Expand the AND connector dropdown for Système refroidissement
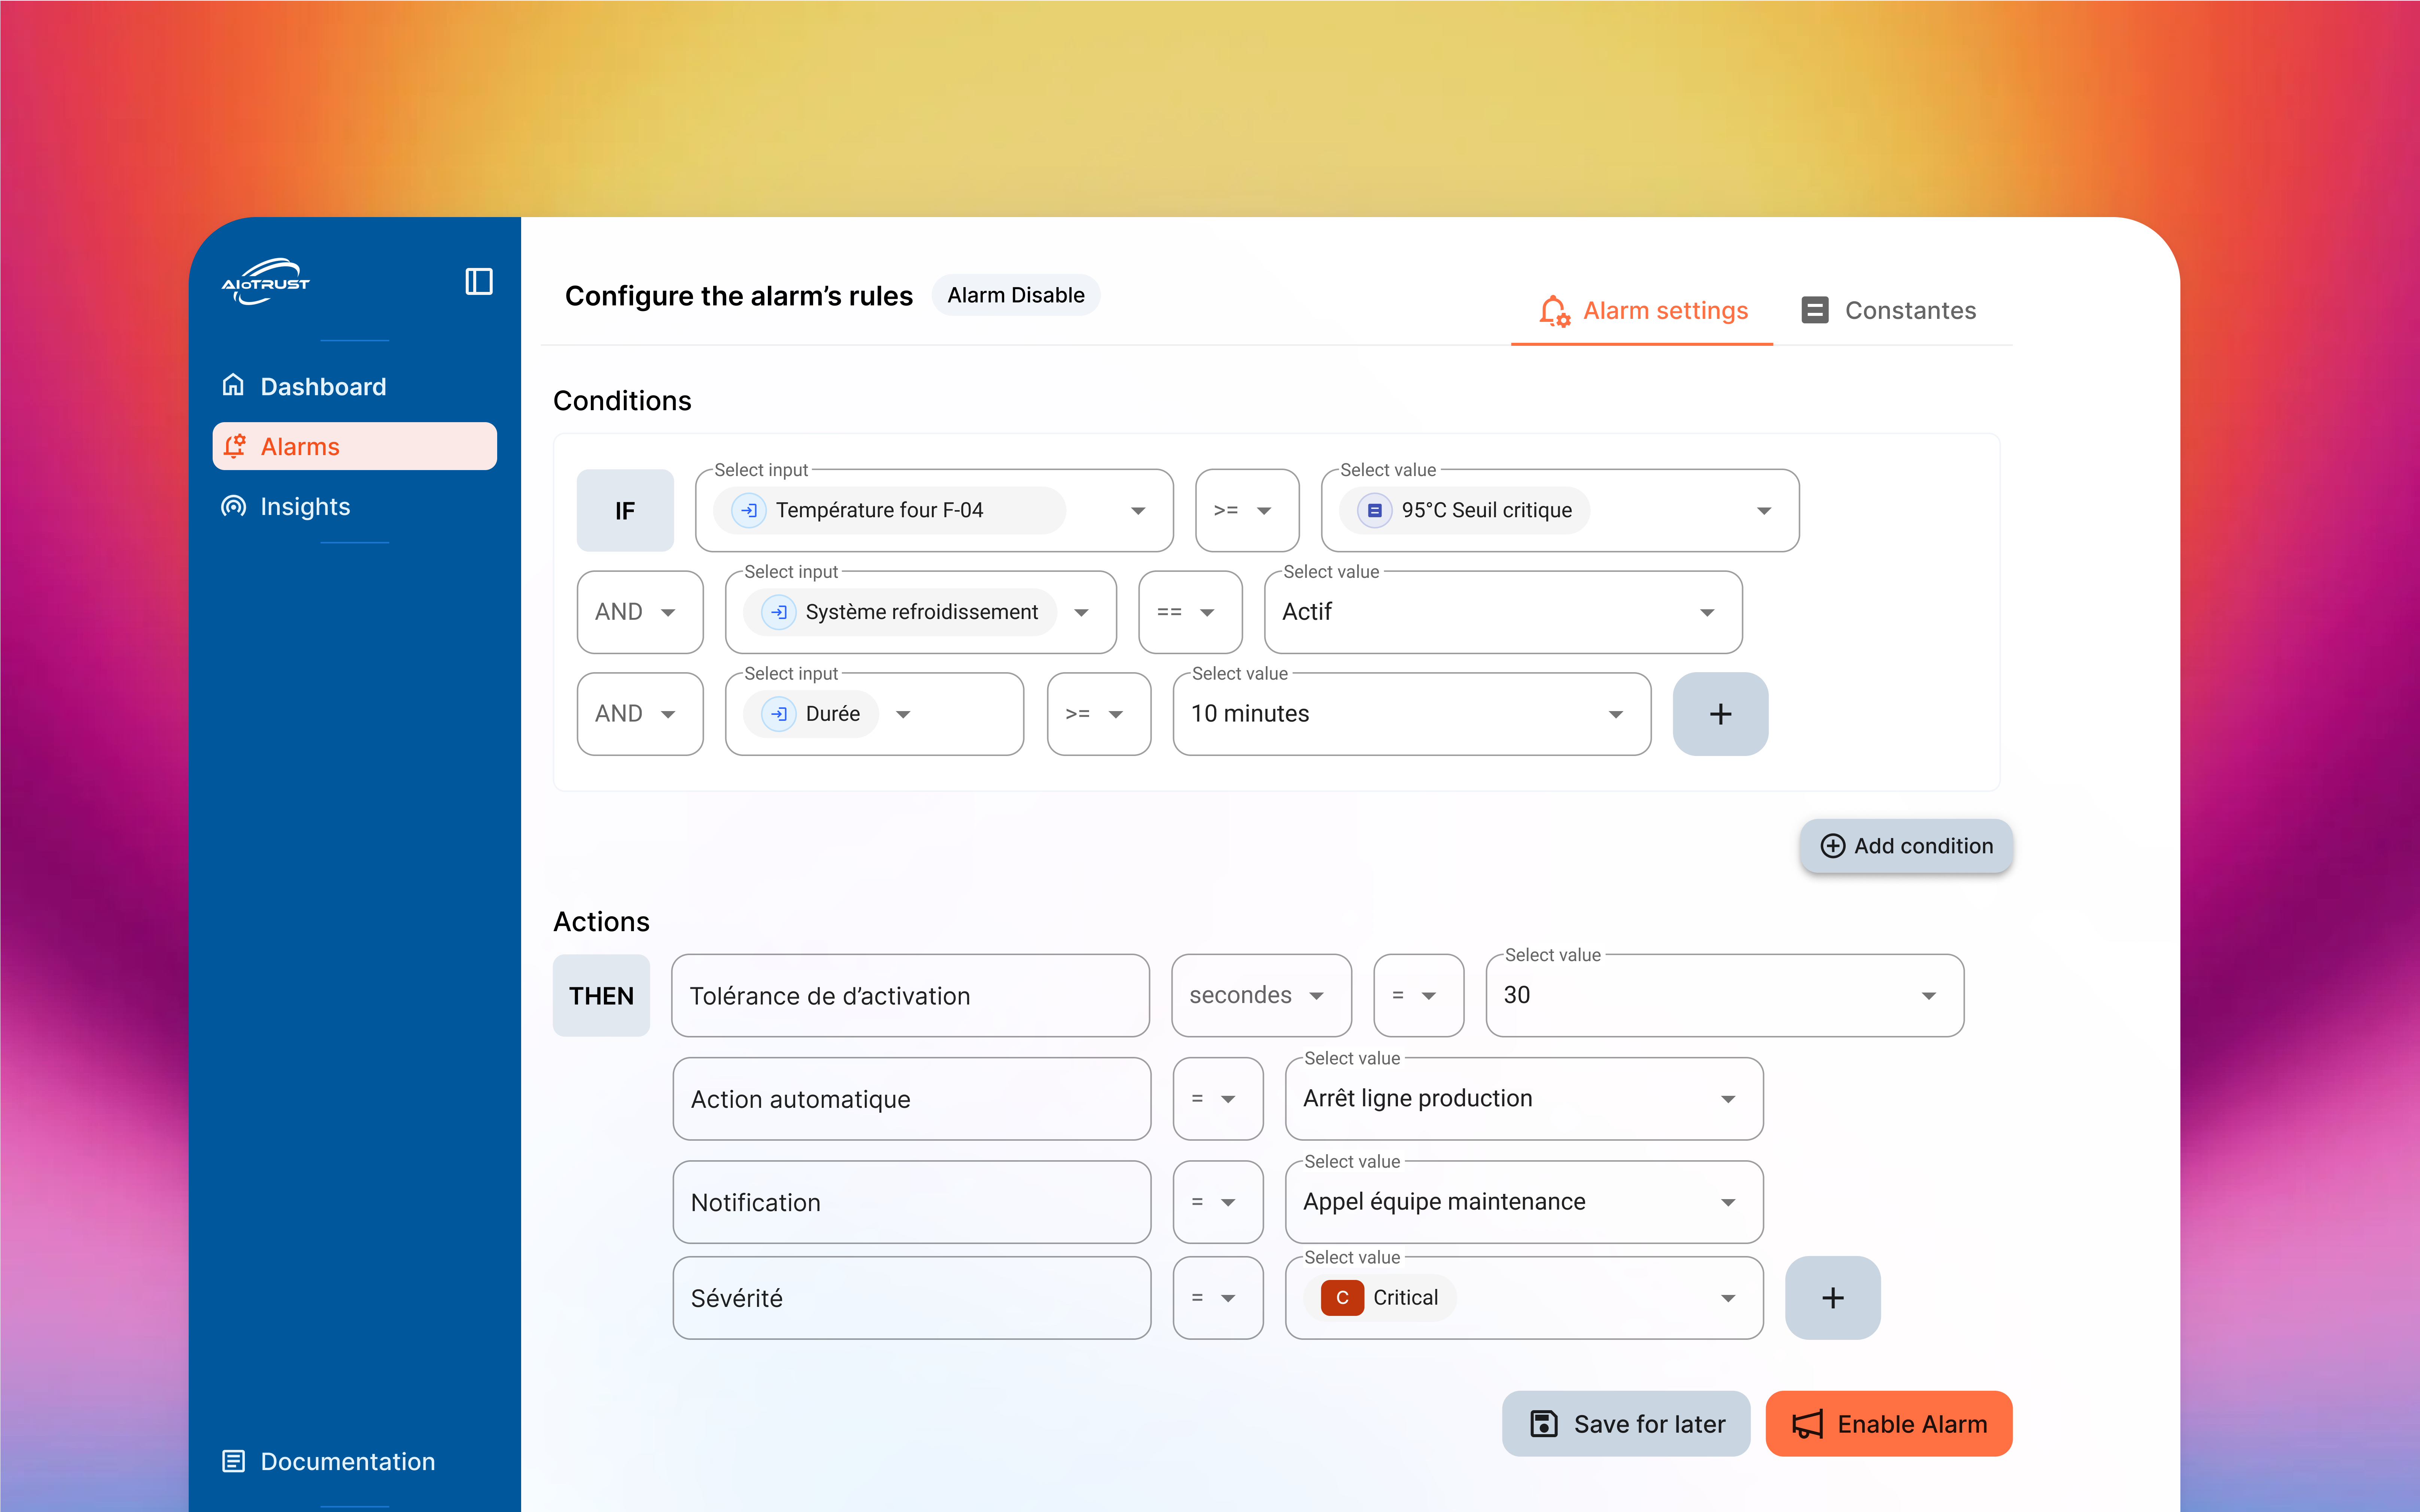This screenshot has height=1512, width=2420. (639, 612)
